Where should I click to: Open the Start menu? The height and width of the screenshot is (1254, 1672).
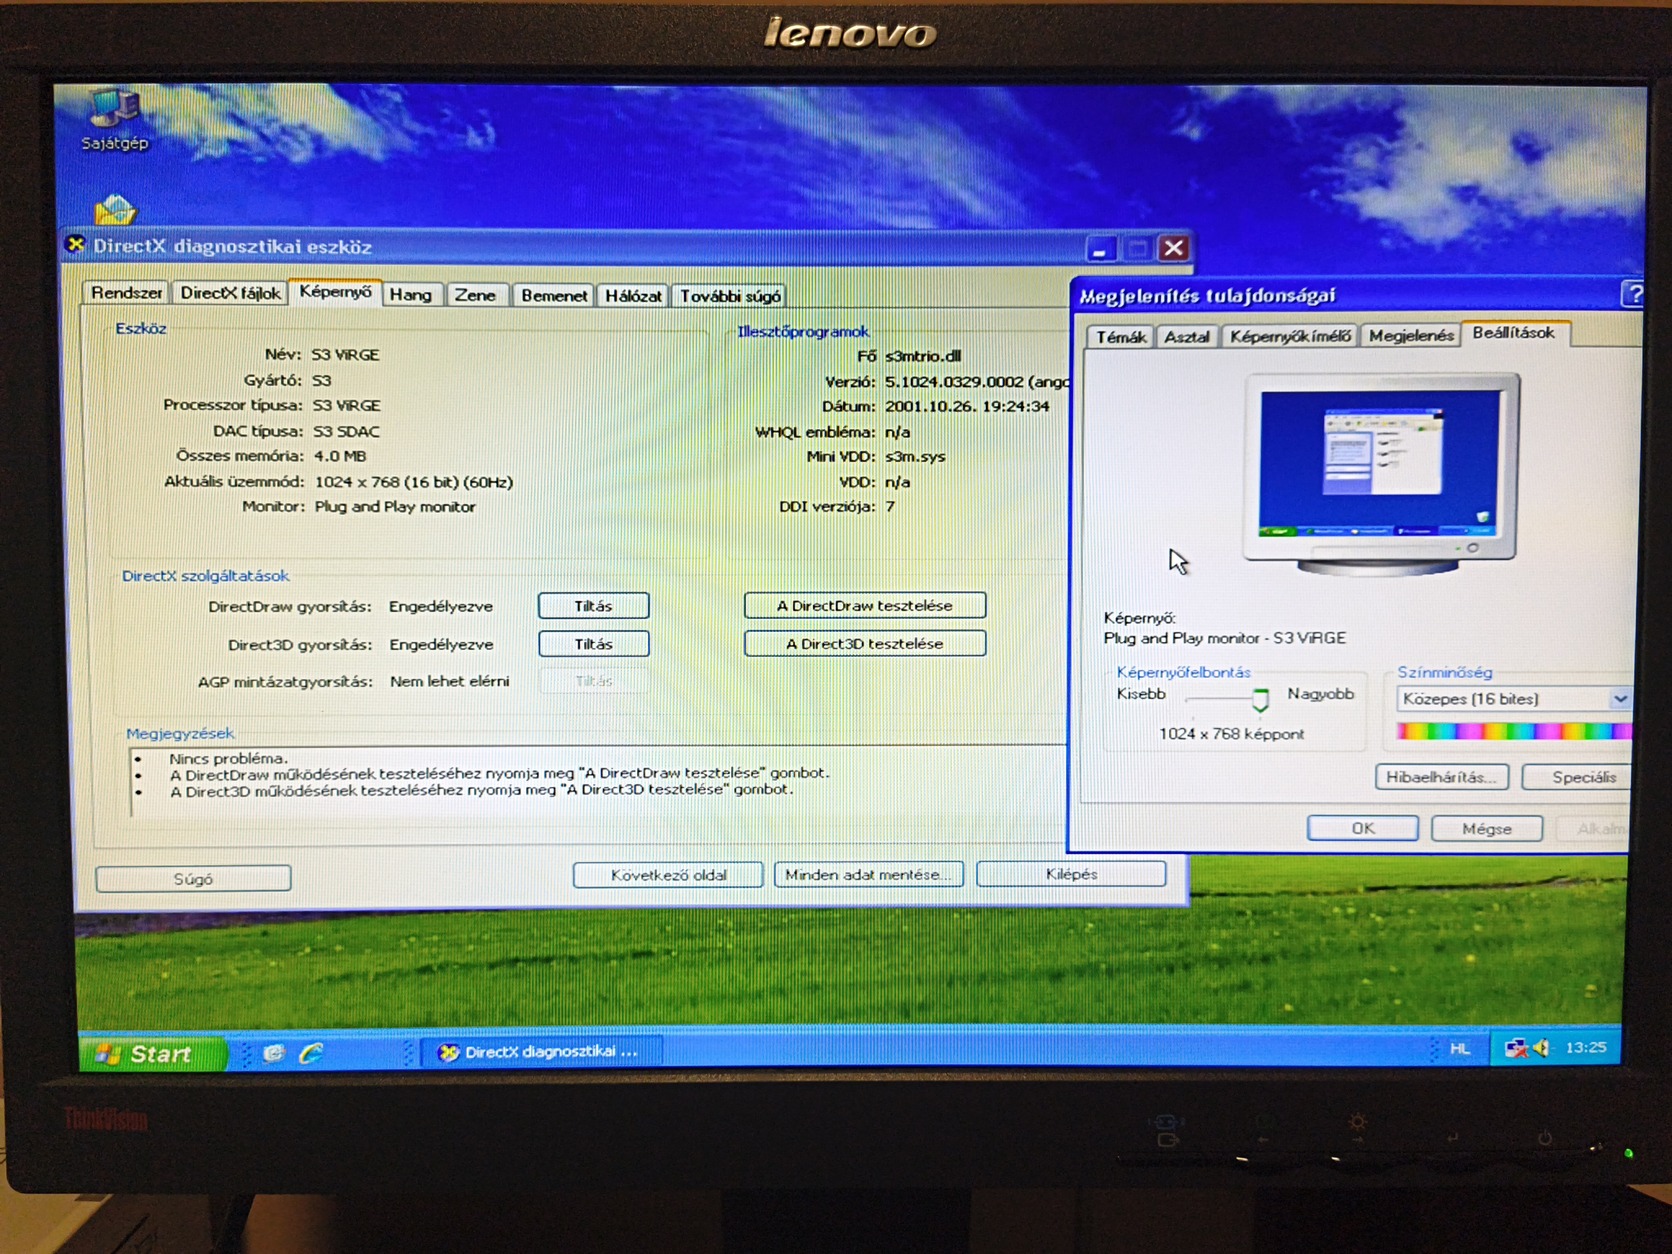click(152, 1053)
